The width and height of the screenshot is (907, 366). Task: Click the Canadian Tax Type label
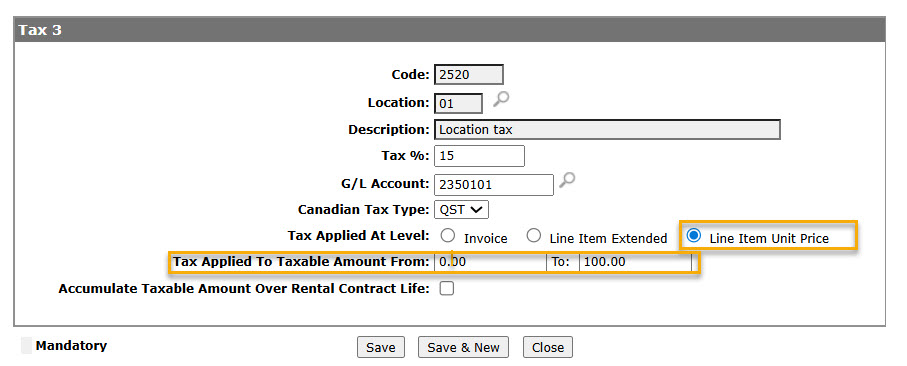pyautogui.click(x=364, y=209)
